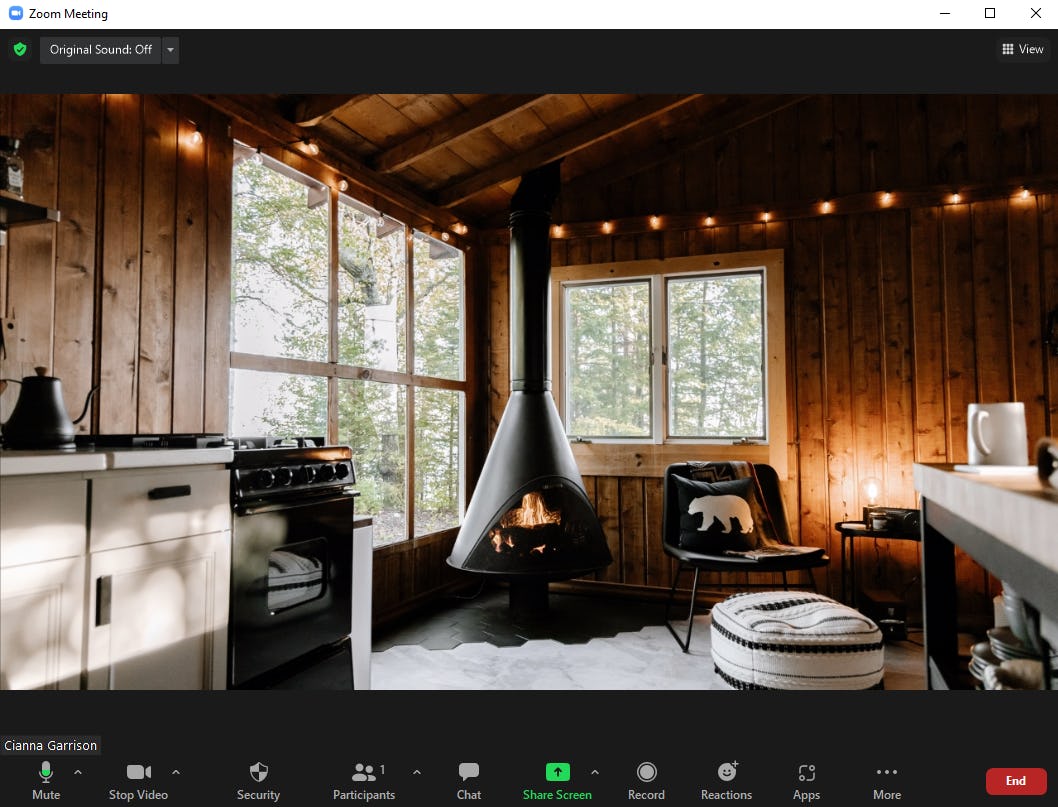Open the Zoom Apps icon
The height and width of the screenshot is (807, 1058).
coord(806,771)
